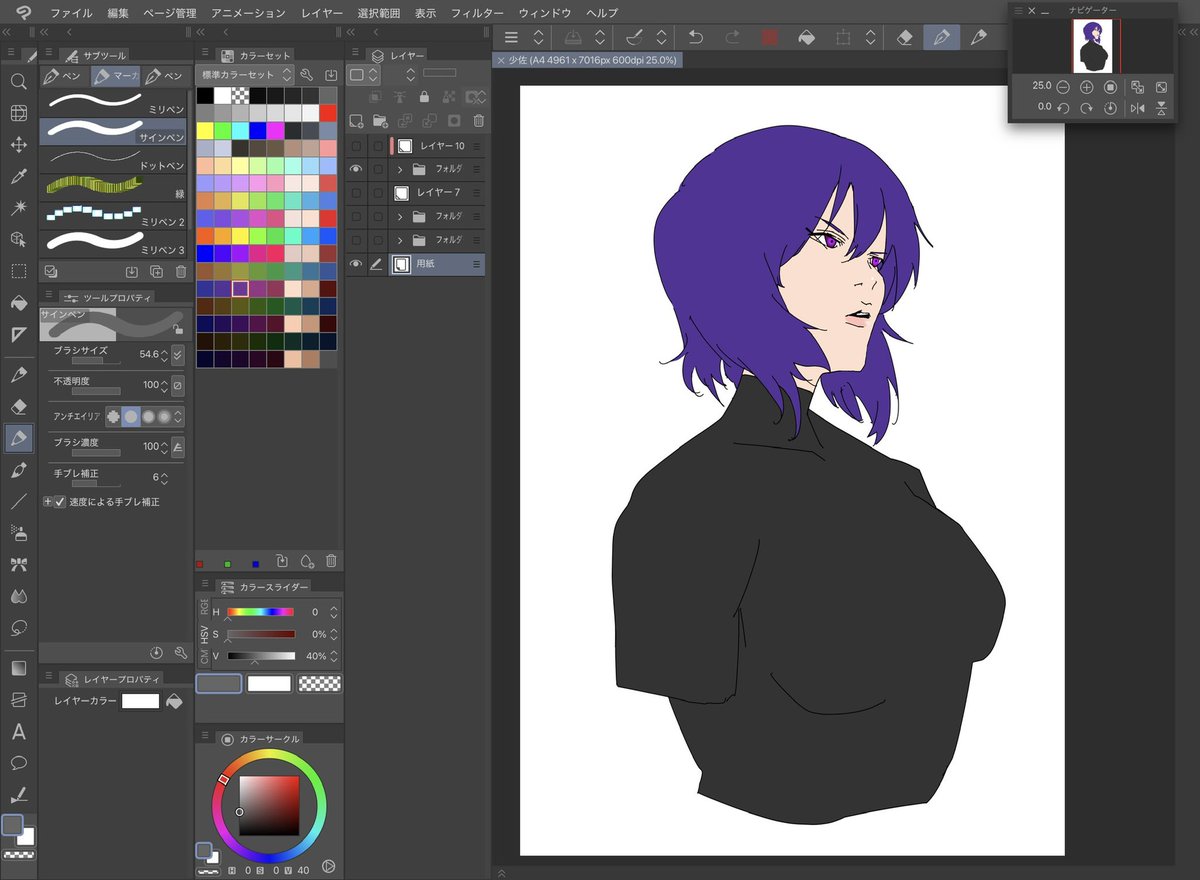This screenshot has height=880, width=1200.
Task: Select the Decoration ribbon tool
Action: 18,565
